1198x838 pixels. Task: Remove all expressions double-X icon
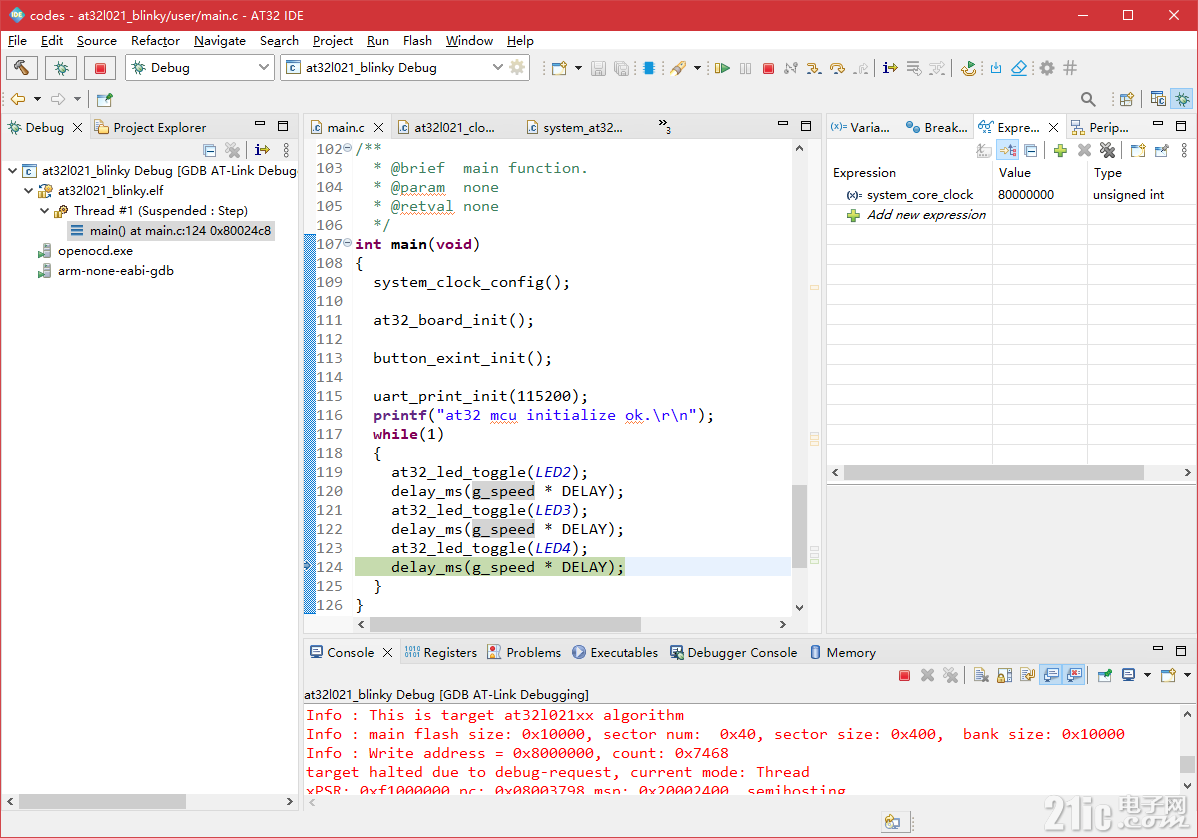pyautogui.click(x=1107, y=150)
